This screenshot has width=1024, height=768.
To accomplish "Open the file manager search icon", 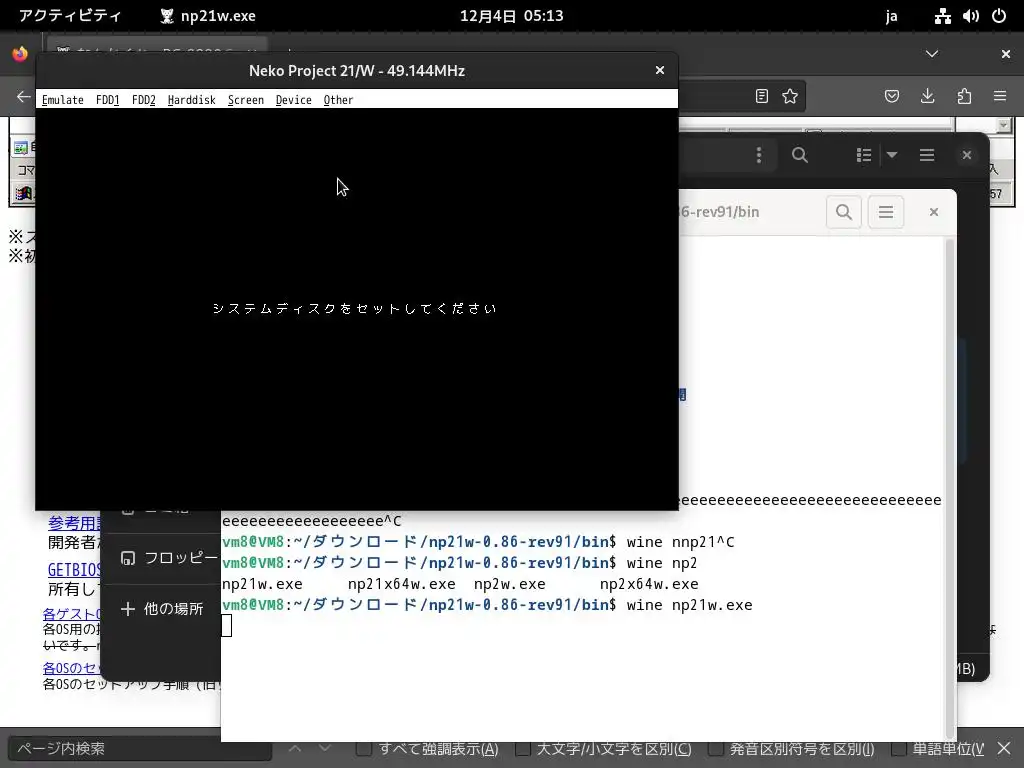I will 799,155.
